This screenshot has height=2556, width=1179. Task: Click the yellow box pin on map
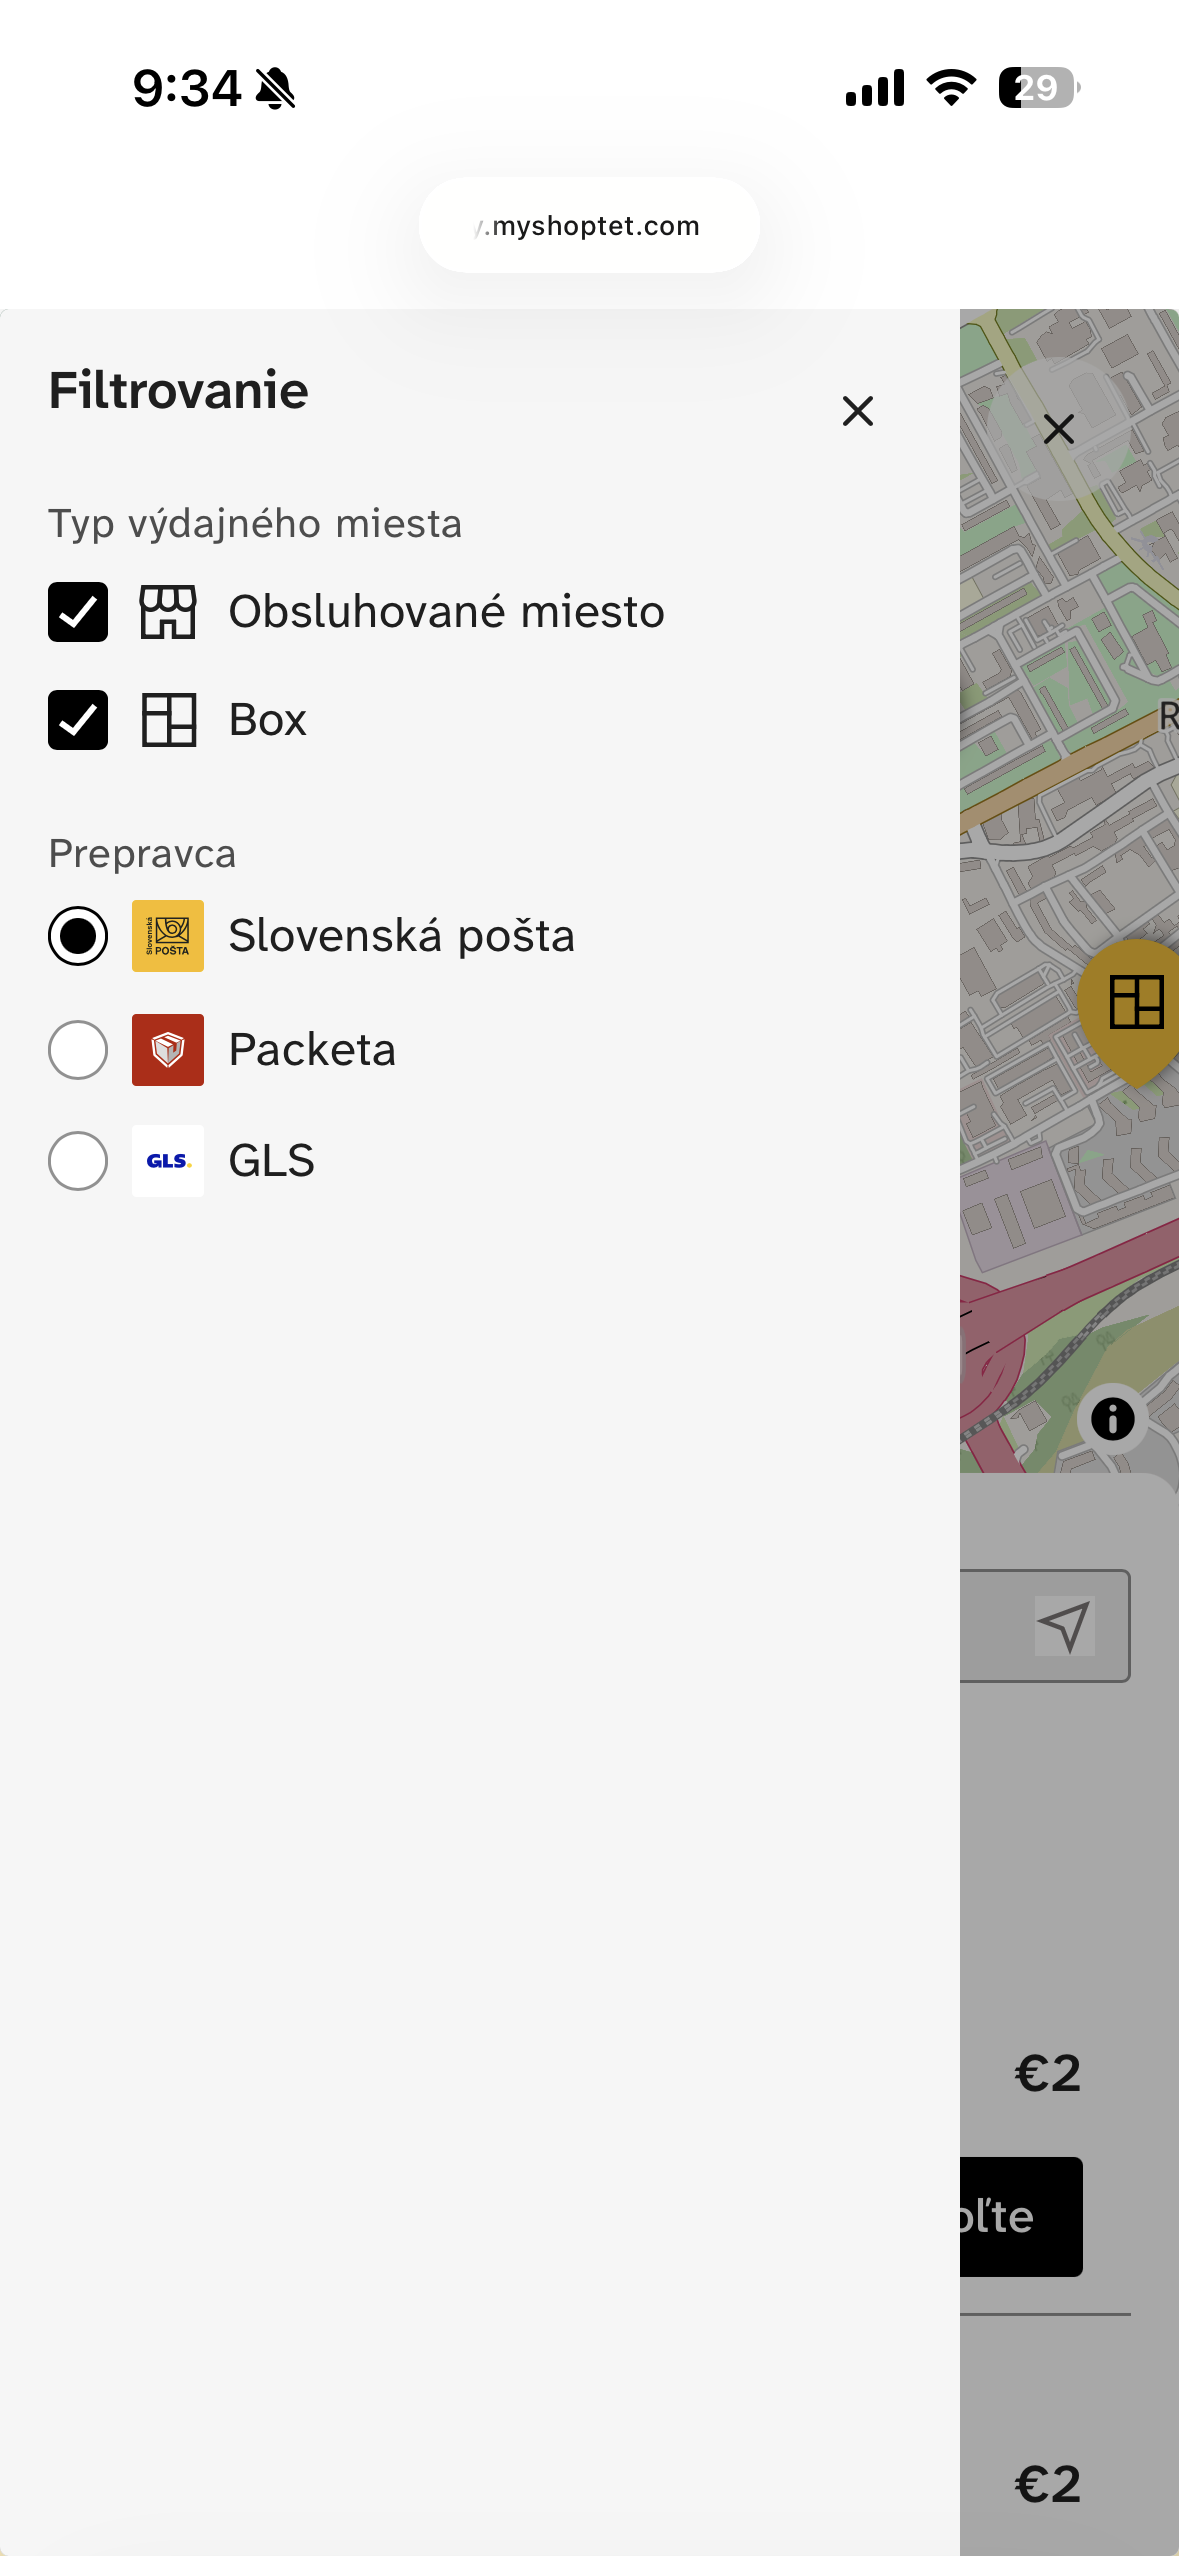point(1136,1003)
